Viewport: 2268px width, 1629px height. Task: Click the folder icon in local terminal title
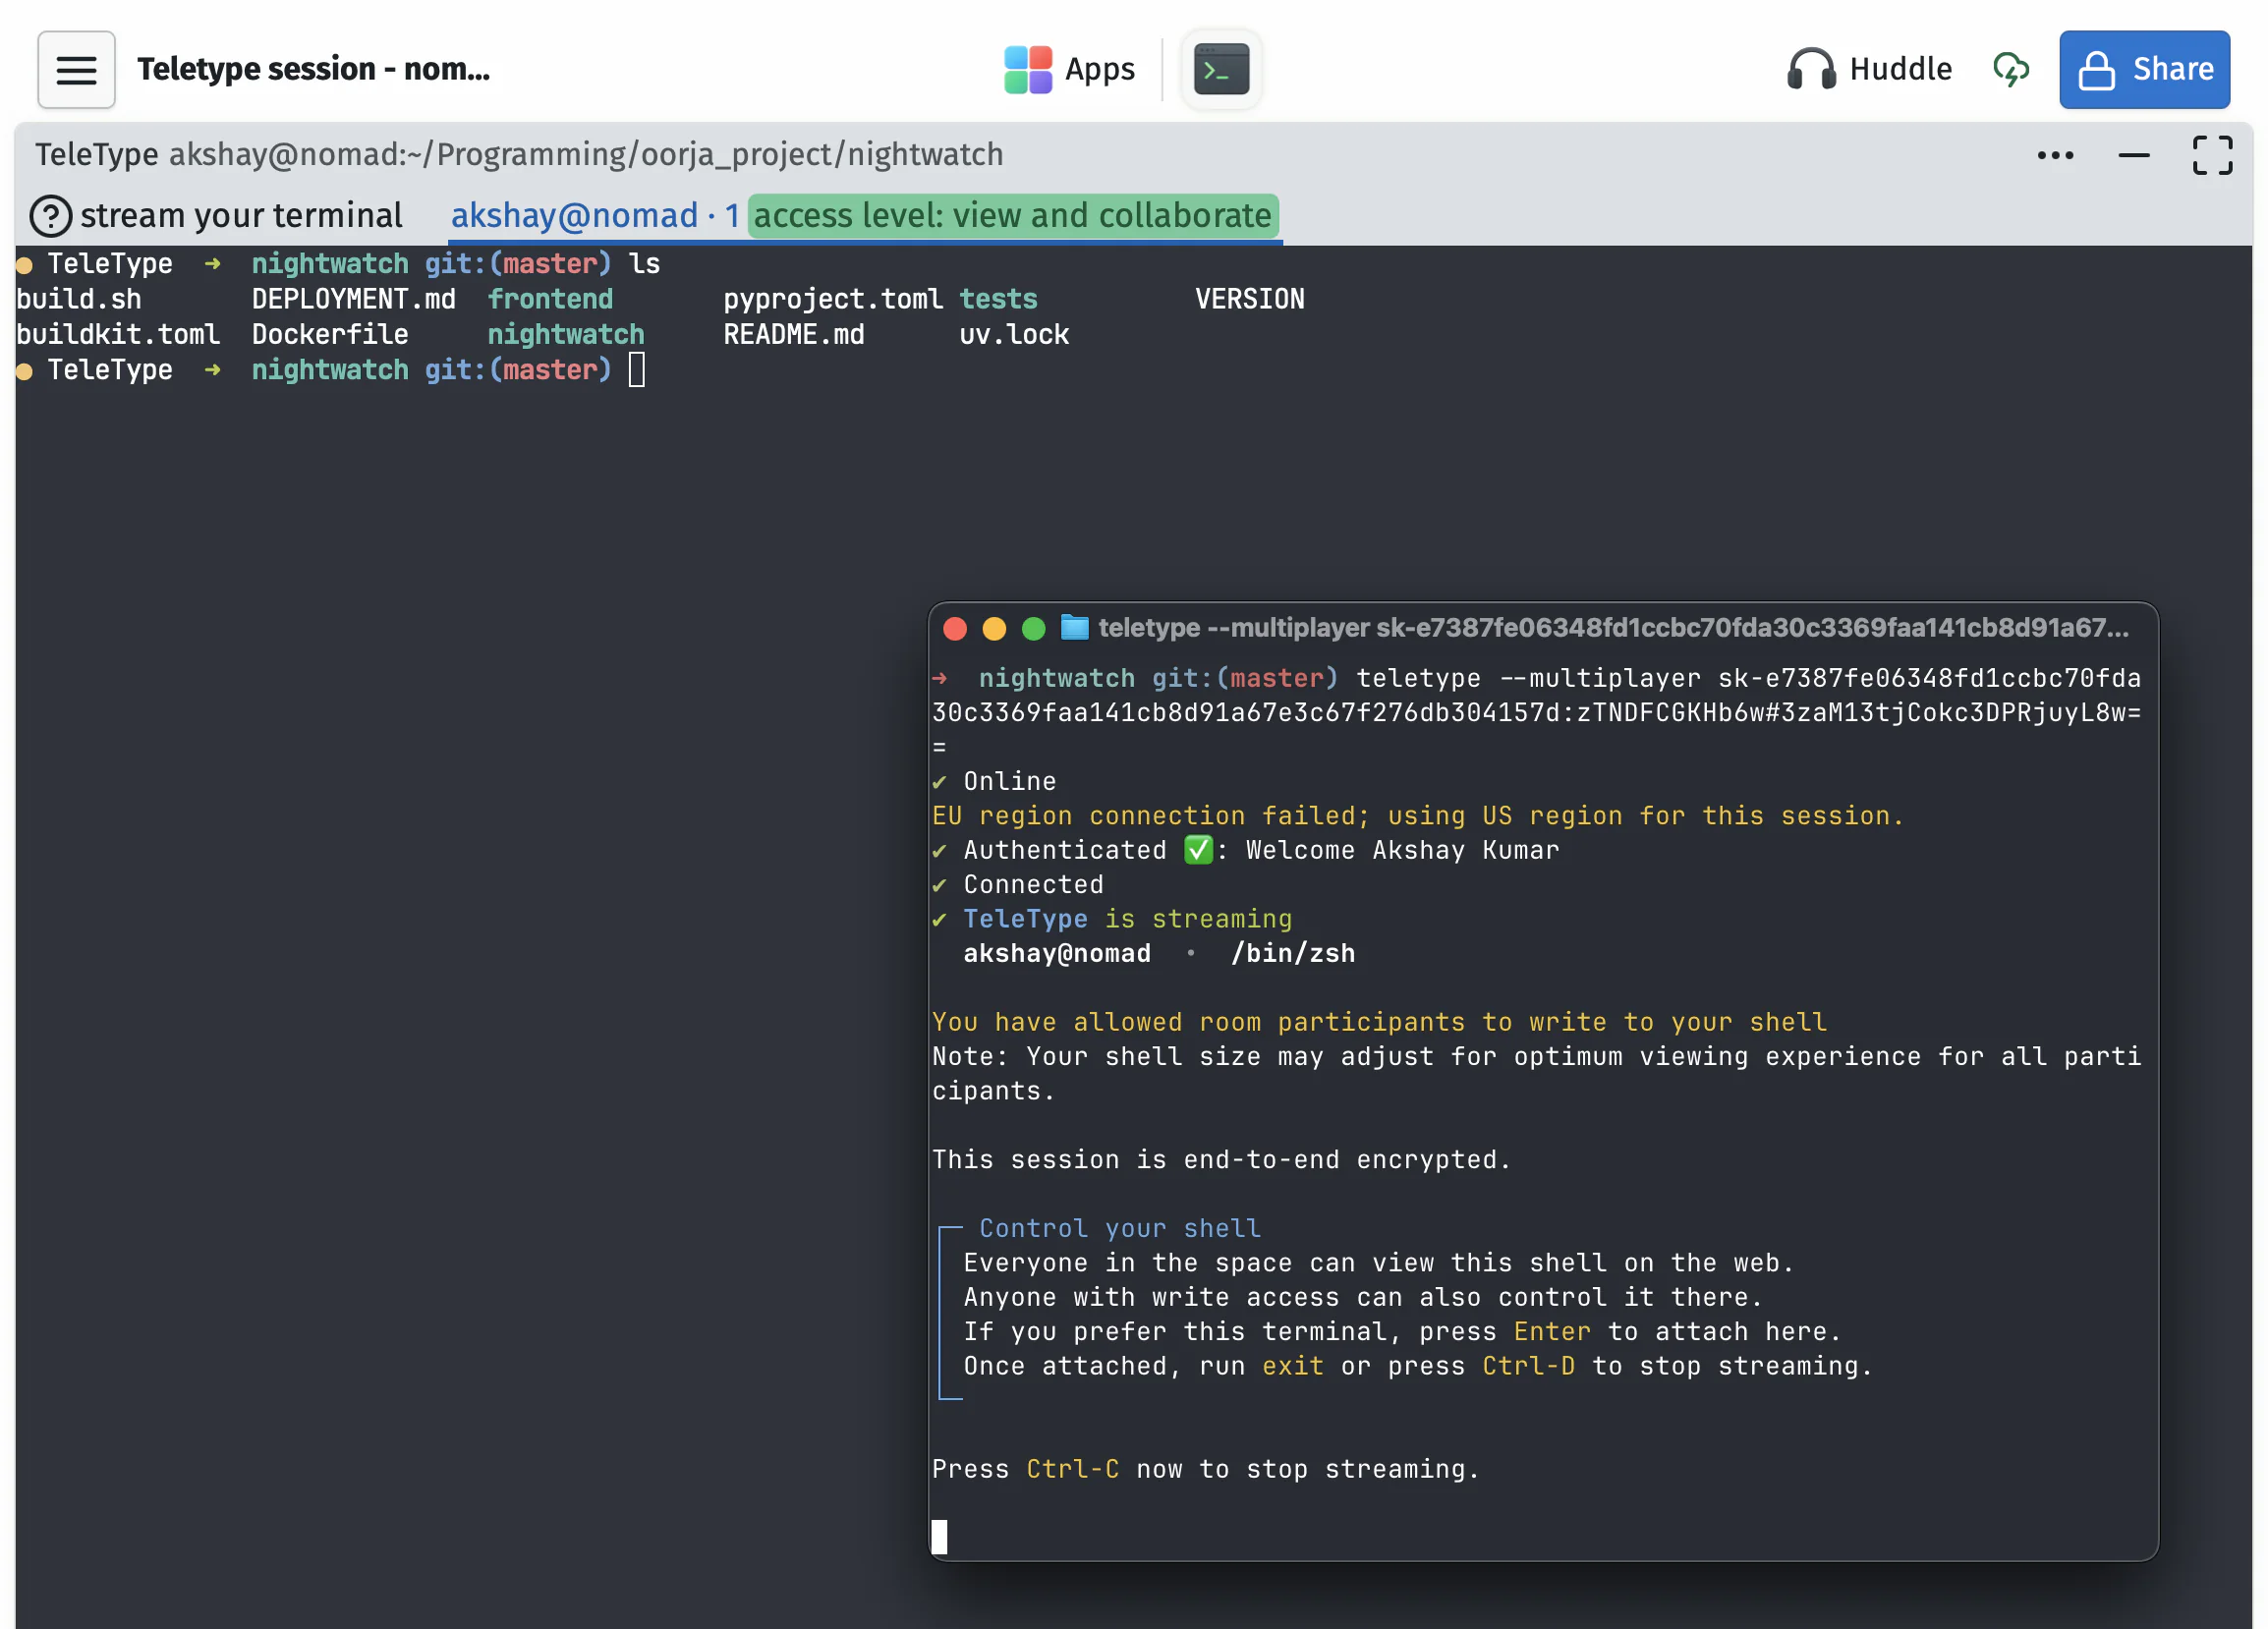[x=1074, y=627]
